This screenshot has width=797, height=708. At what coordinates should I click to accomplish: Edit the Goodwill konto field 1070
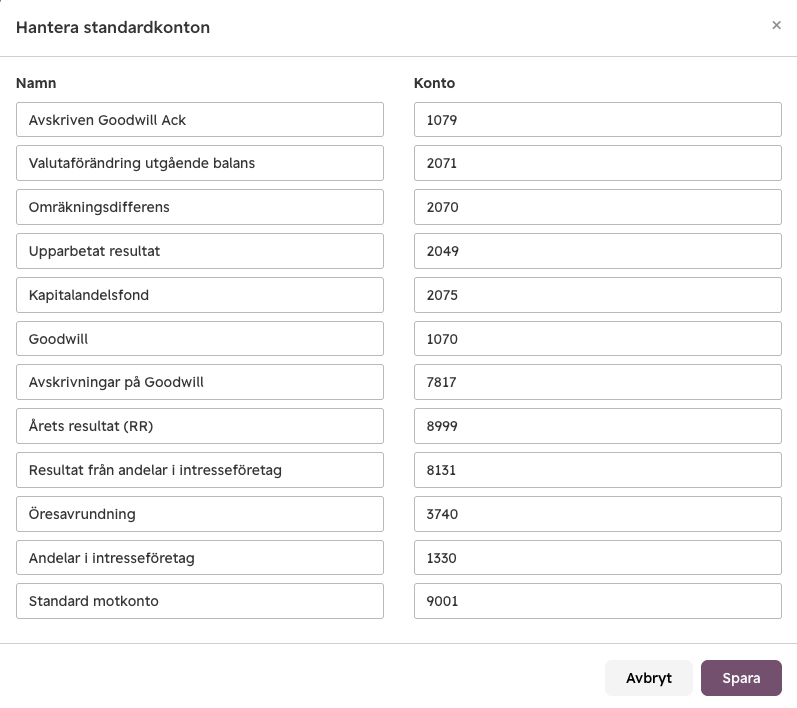[x=598, y=338]
